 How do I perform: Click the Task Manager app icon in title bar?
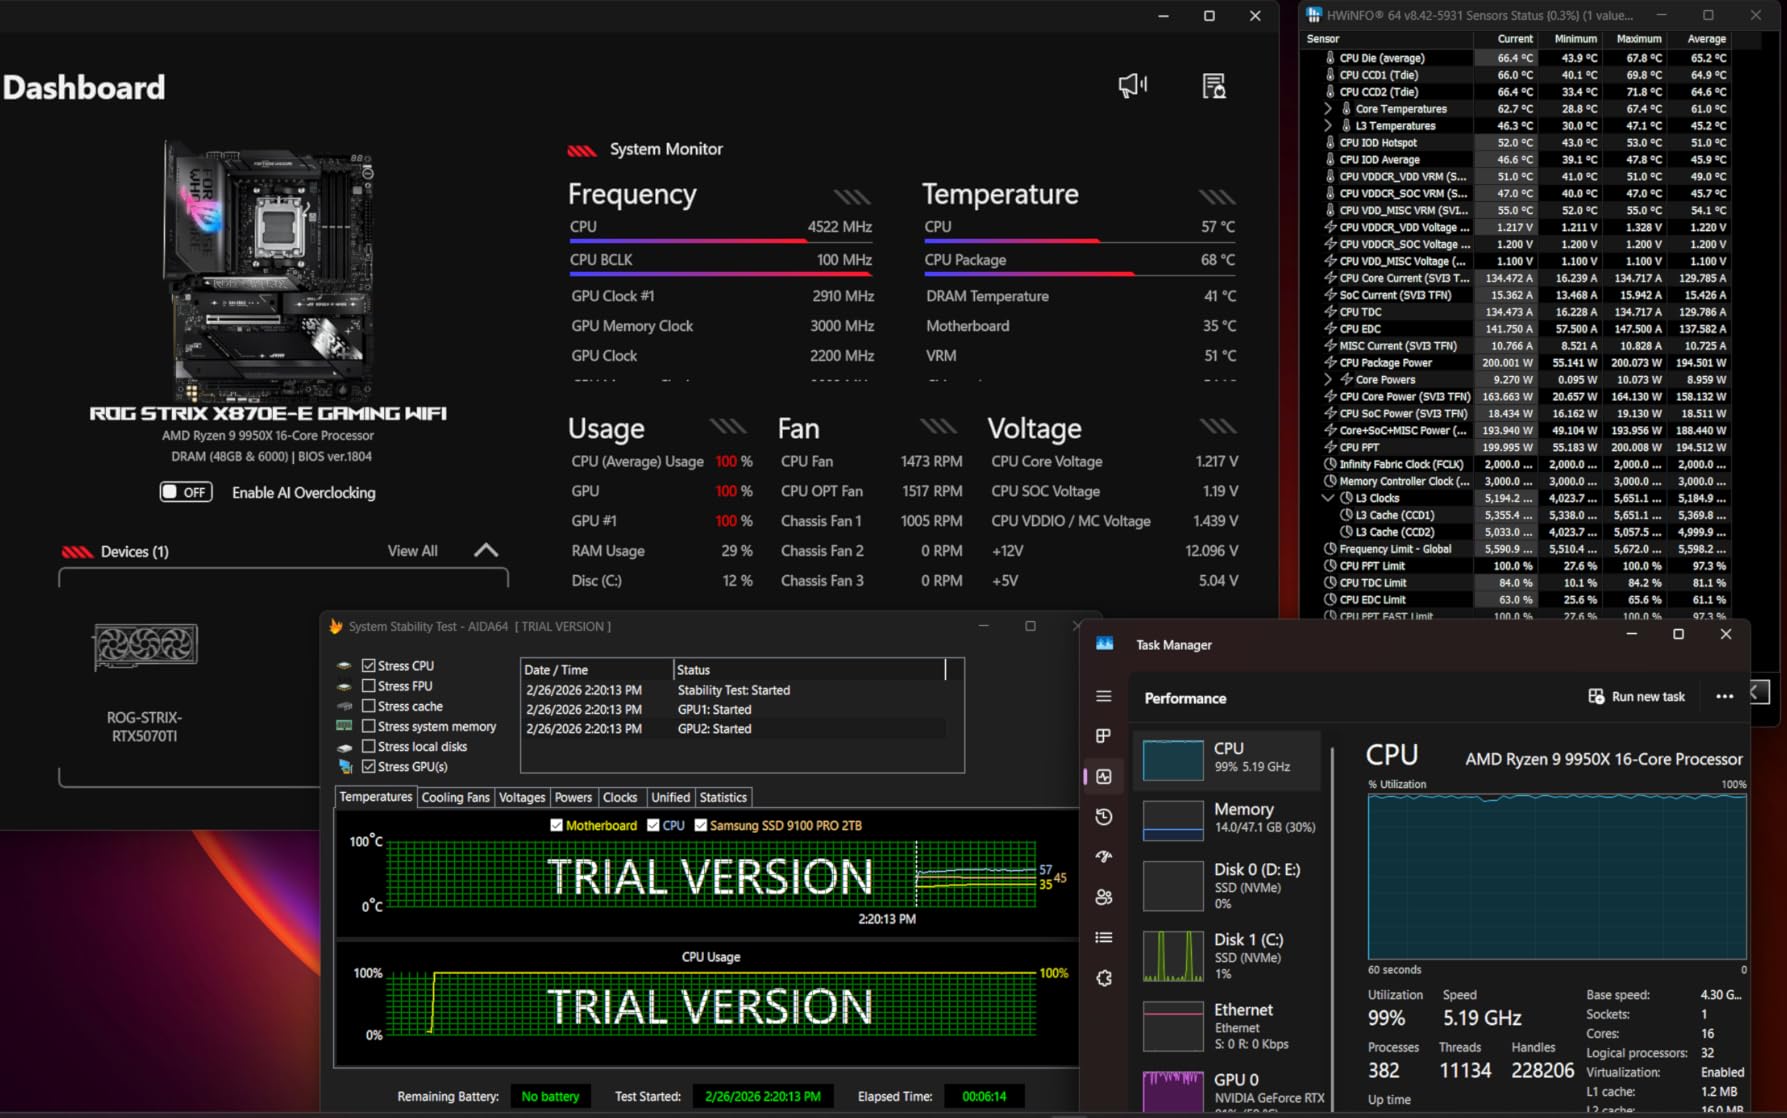tap(1105, 644)
